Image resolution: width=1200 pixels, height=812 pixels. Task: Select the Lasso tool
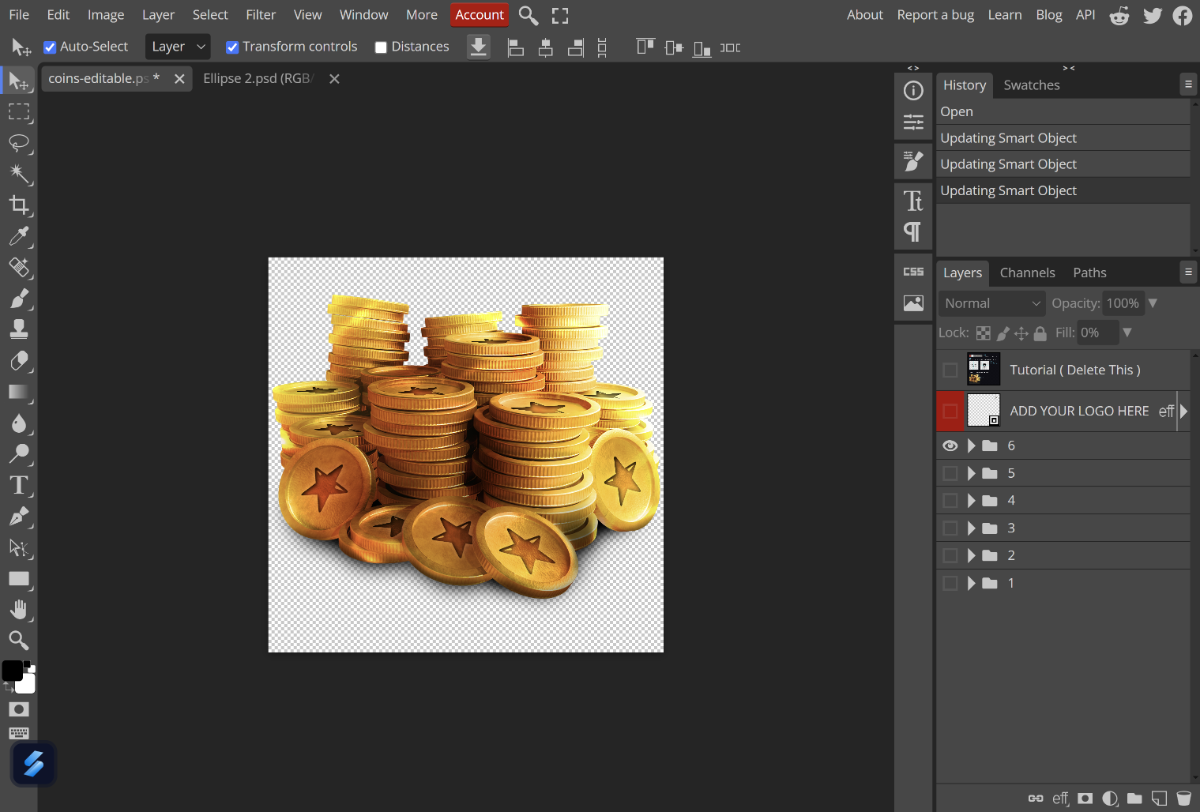[18, 142]
